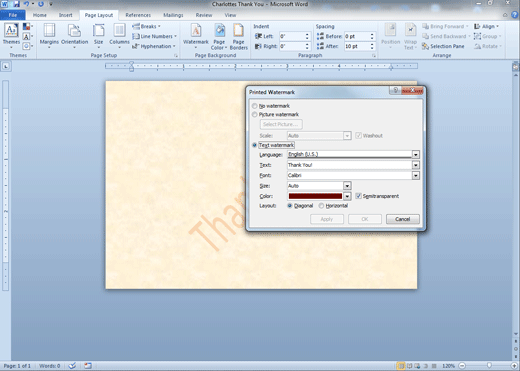Click the zoom slider handle
520x371 pixels.
(489, 366)
